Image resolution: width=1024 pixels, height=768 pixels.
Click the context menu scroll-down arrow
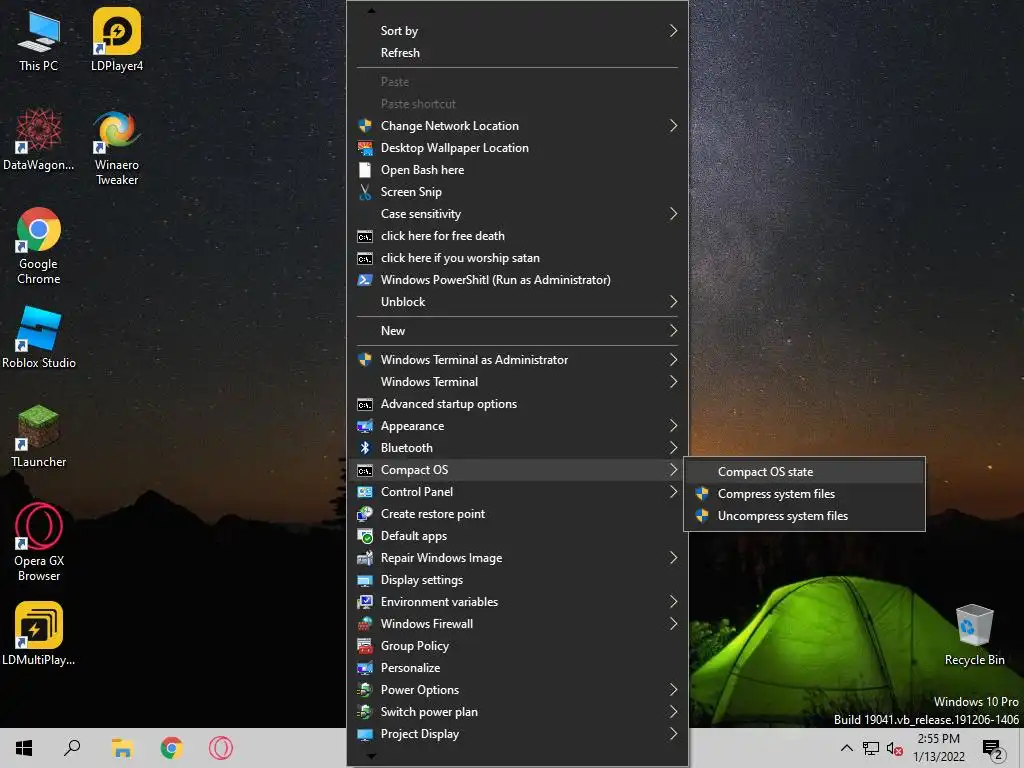(x=371, y=756)
